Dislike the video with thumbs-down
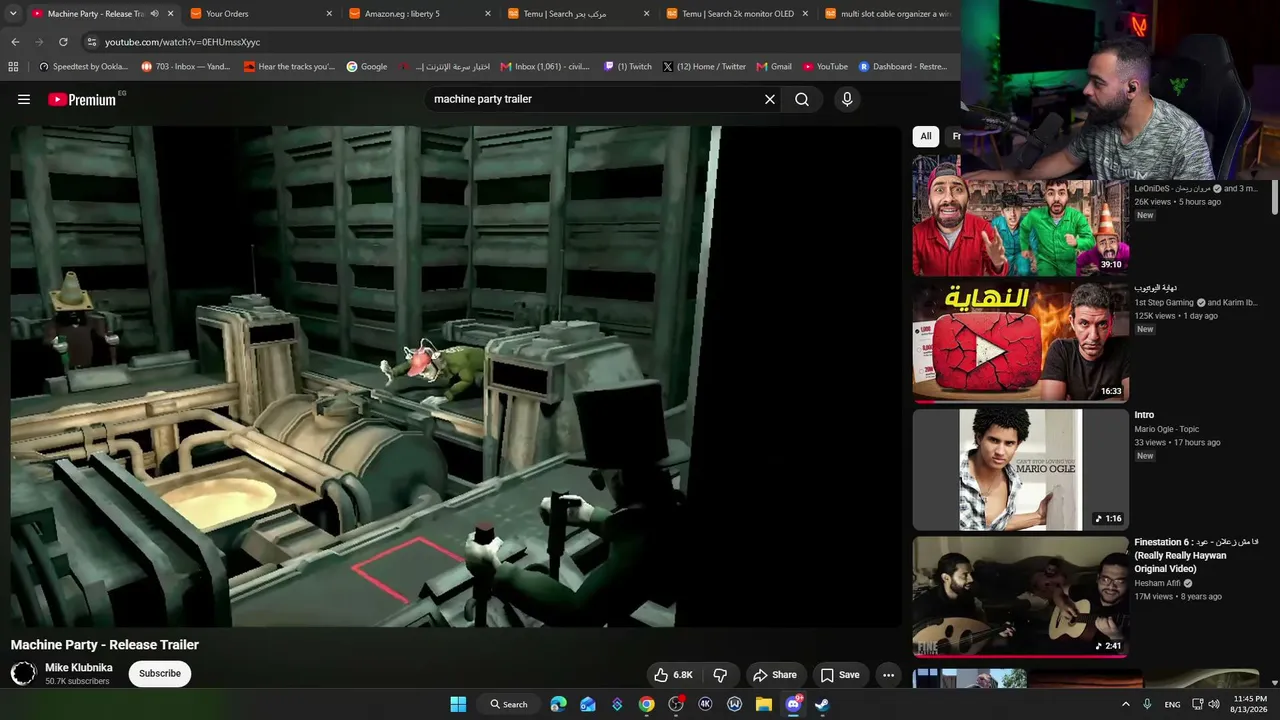 click(720, 675)
